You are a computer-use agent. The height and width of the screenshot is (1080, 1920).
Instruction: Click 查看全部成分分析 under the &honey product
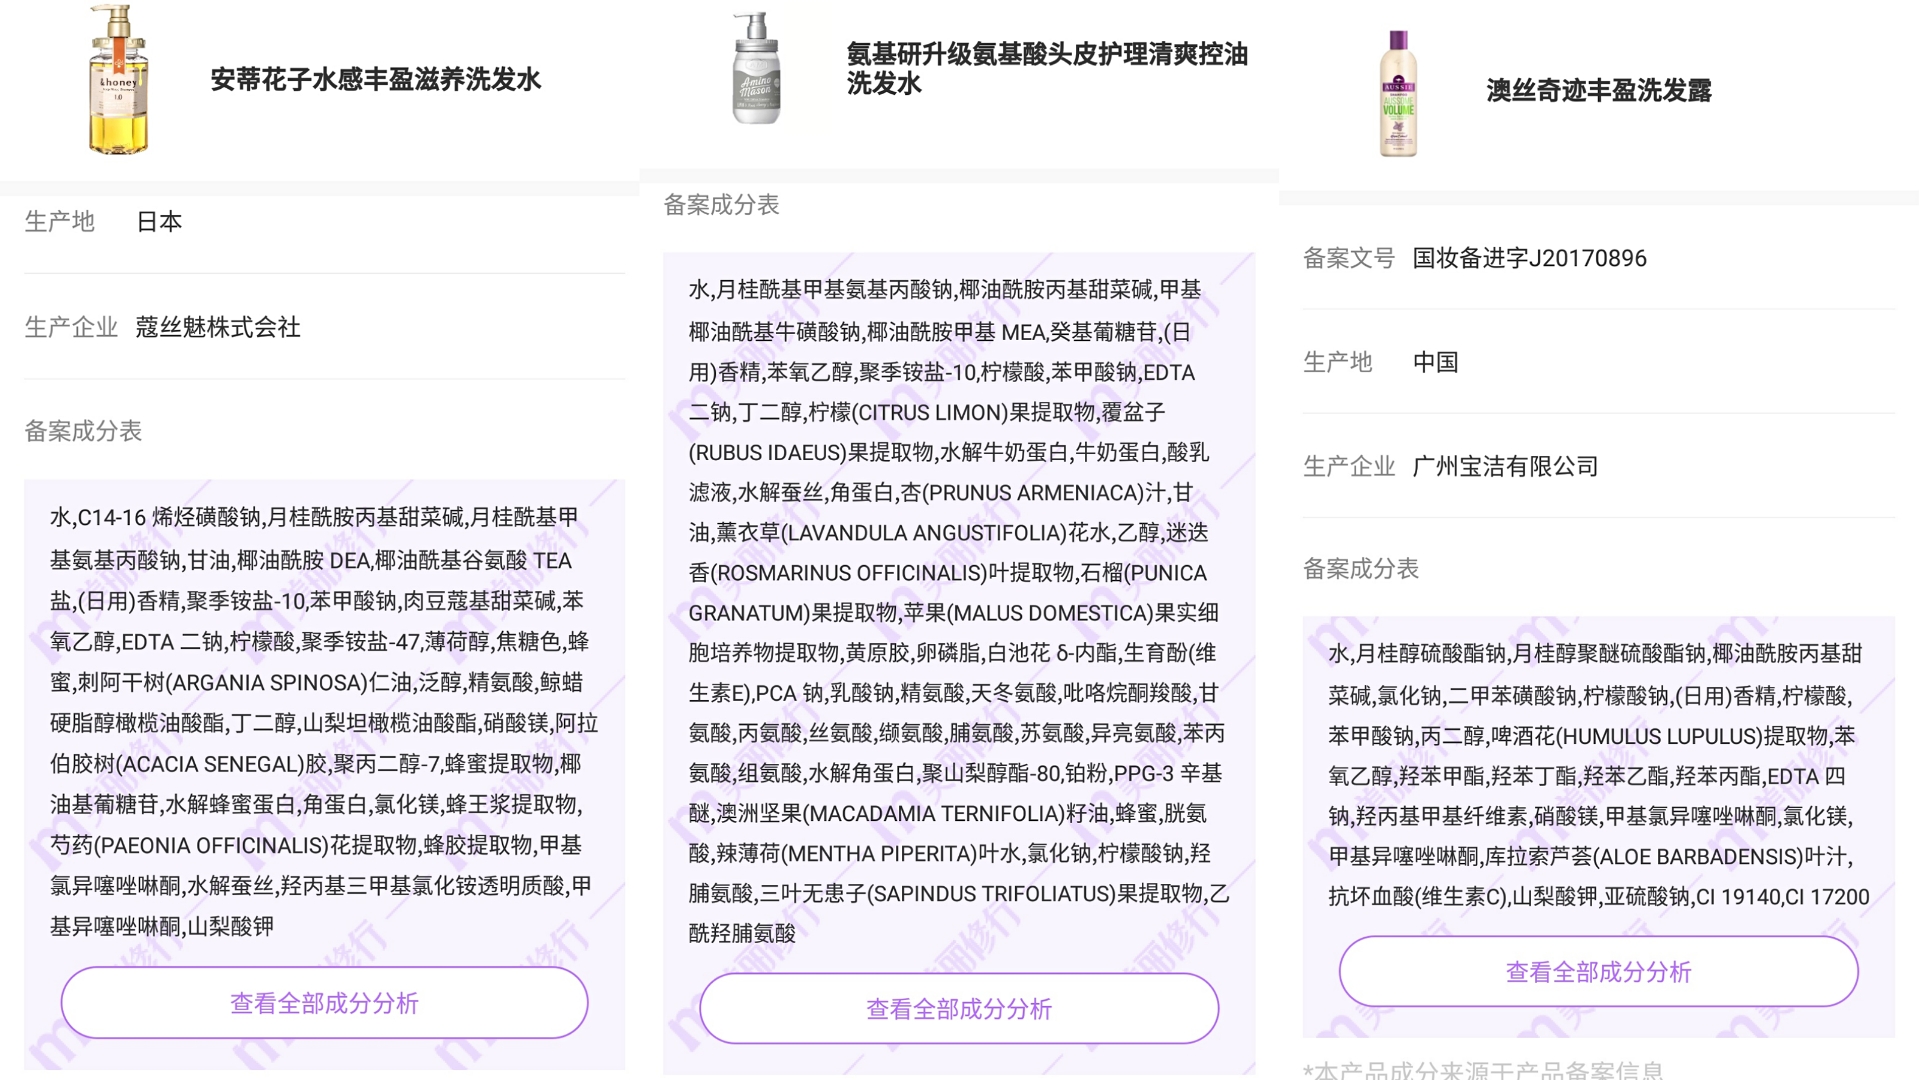(x=324, y=1002)
